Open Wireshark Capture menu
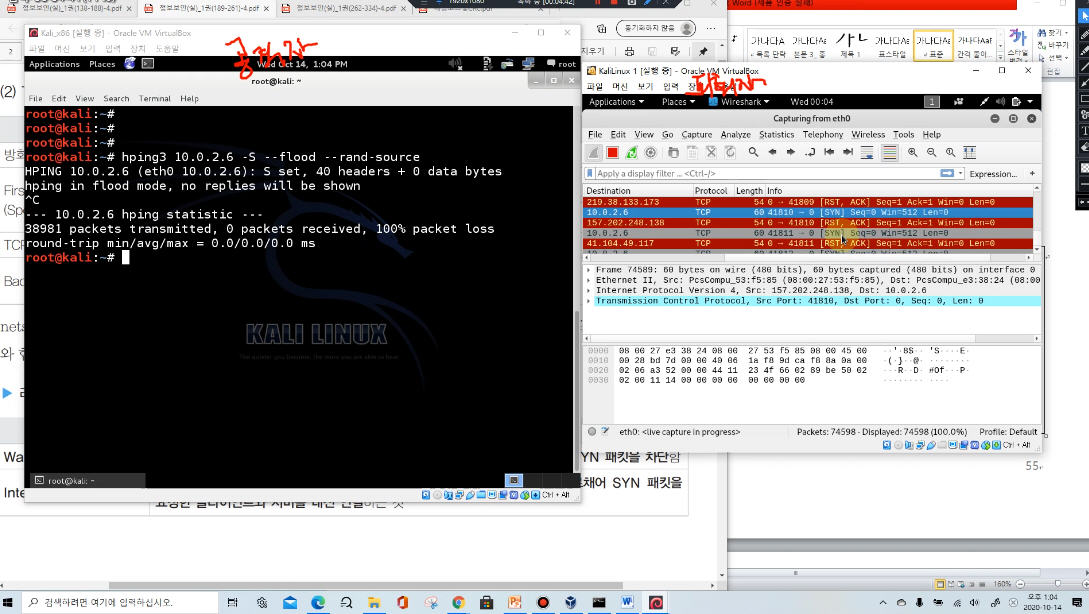Screen dimensions: 1089x614 pos(697,135)
